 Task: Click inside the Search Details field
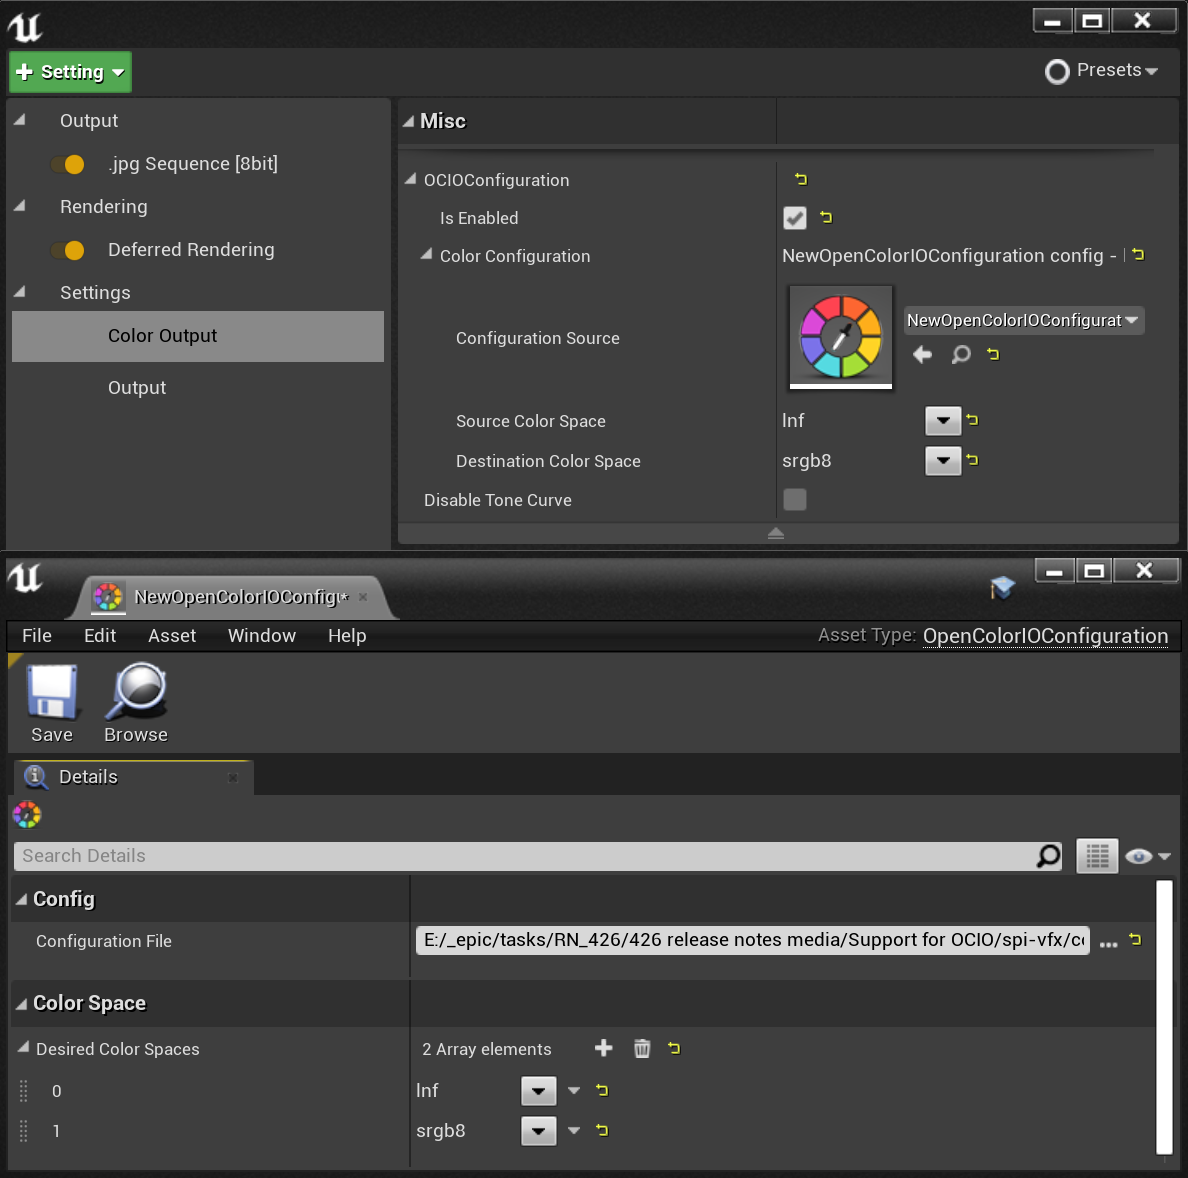tap(400, 856)
